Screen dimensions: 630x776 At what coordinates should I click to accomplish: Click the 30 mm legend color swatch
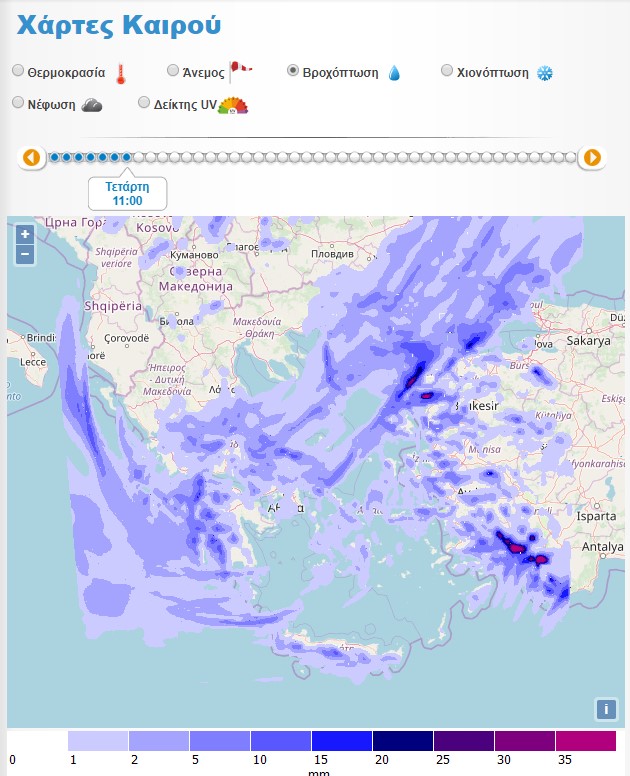(x=525, y=741)
